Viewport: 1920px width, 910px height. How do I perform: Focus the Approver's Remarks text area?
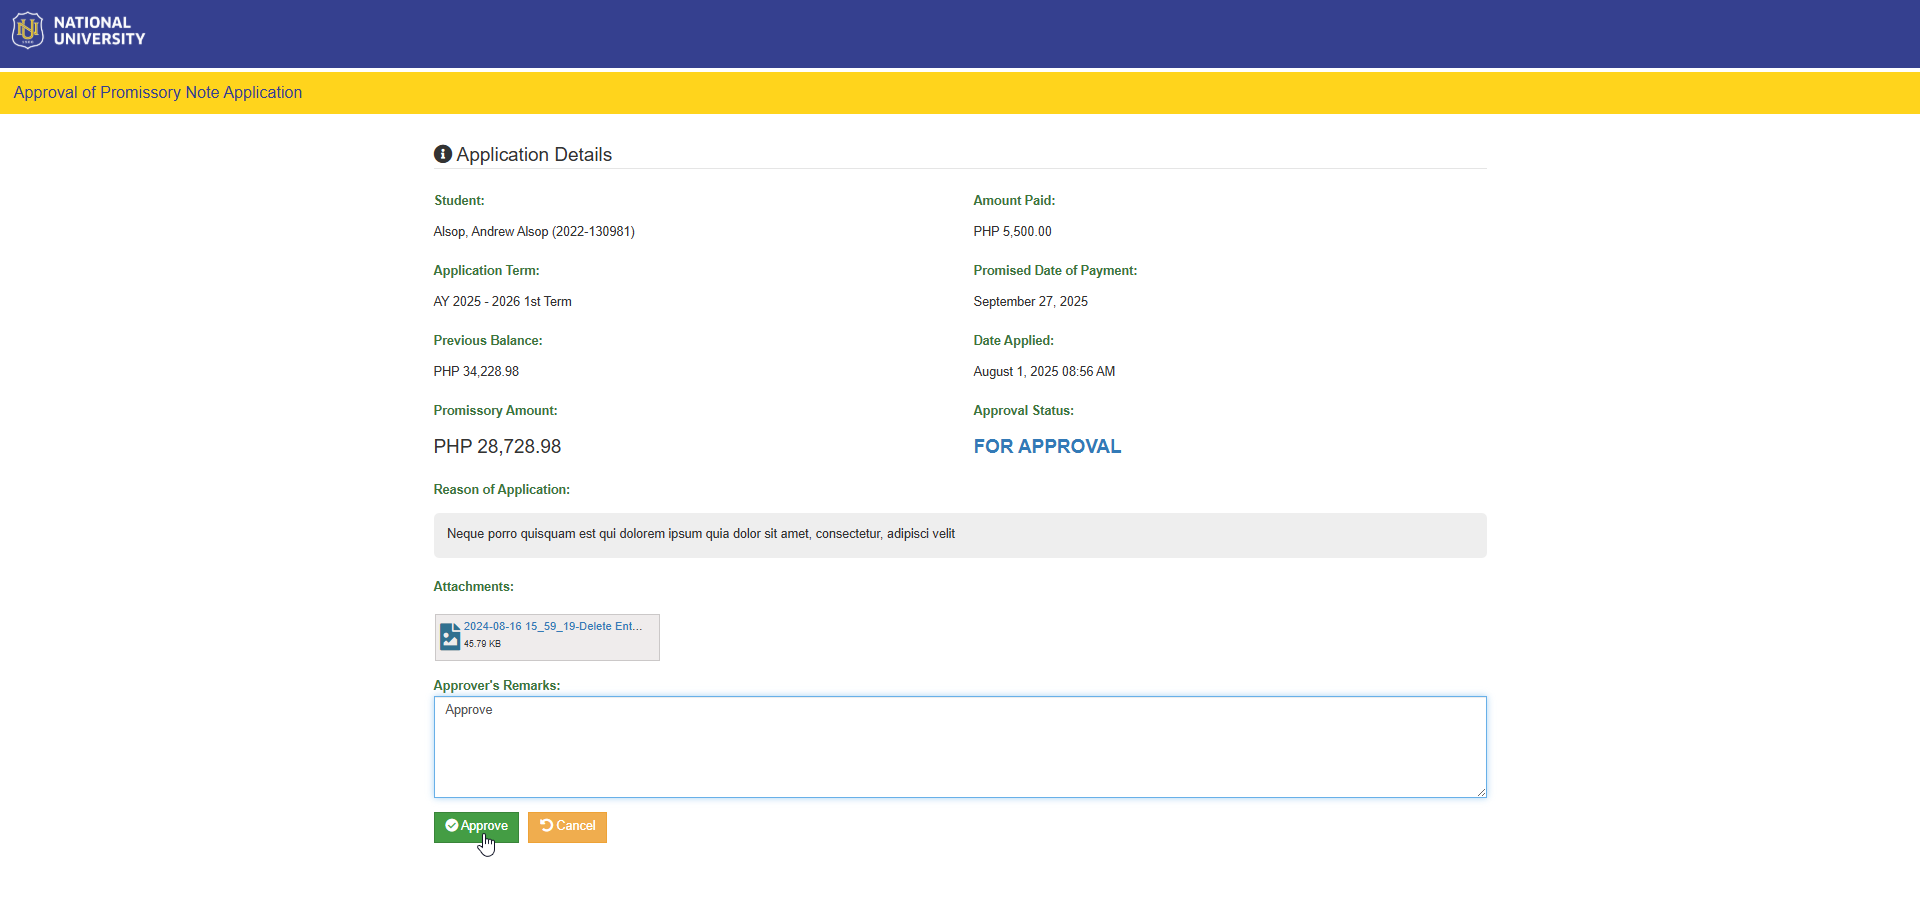[960, 747]
